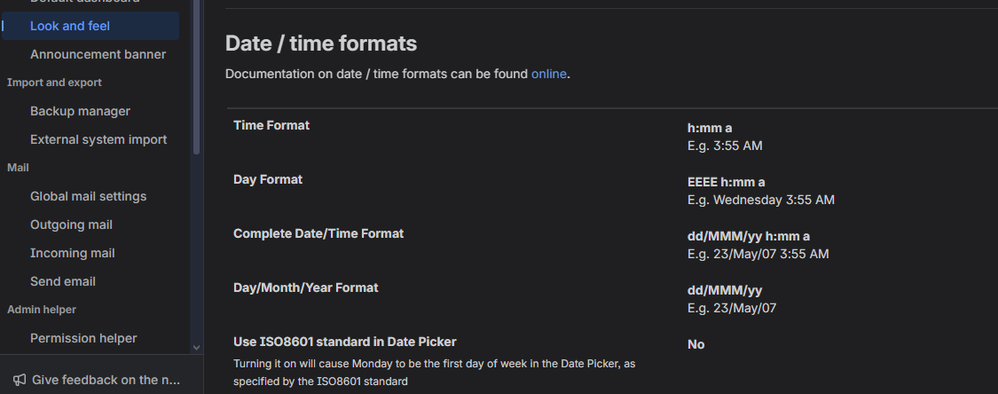Screen dimensions: 998x394
Task: Open Global mail settings
Action: pos(88,197)
